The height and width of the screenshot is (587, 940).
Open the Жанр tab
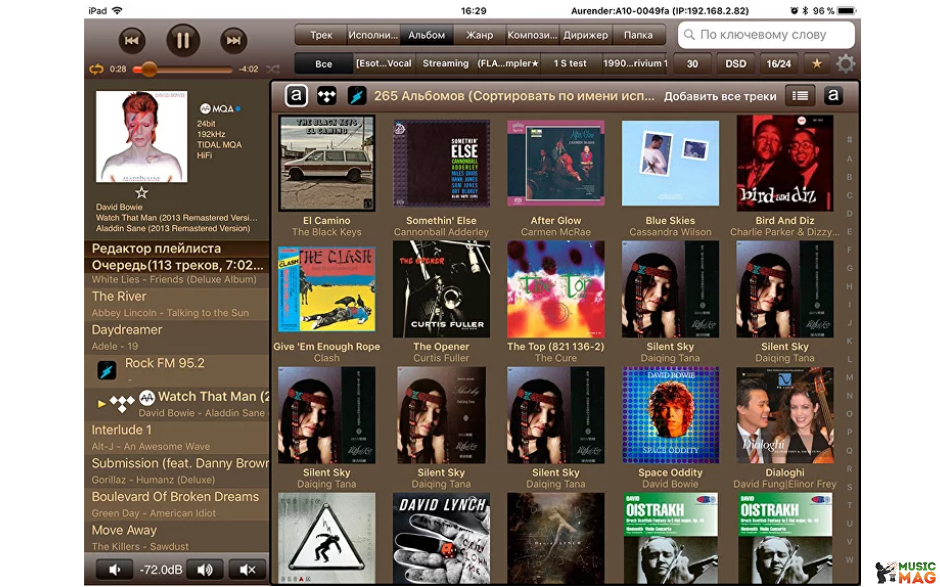pos(479,35)
